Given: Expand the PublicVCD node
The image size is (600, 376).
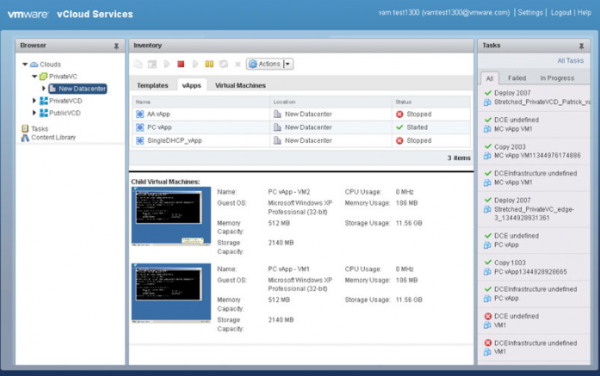Looking at the screenshot, I should pyautogui.click(x=34, y=113).
